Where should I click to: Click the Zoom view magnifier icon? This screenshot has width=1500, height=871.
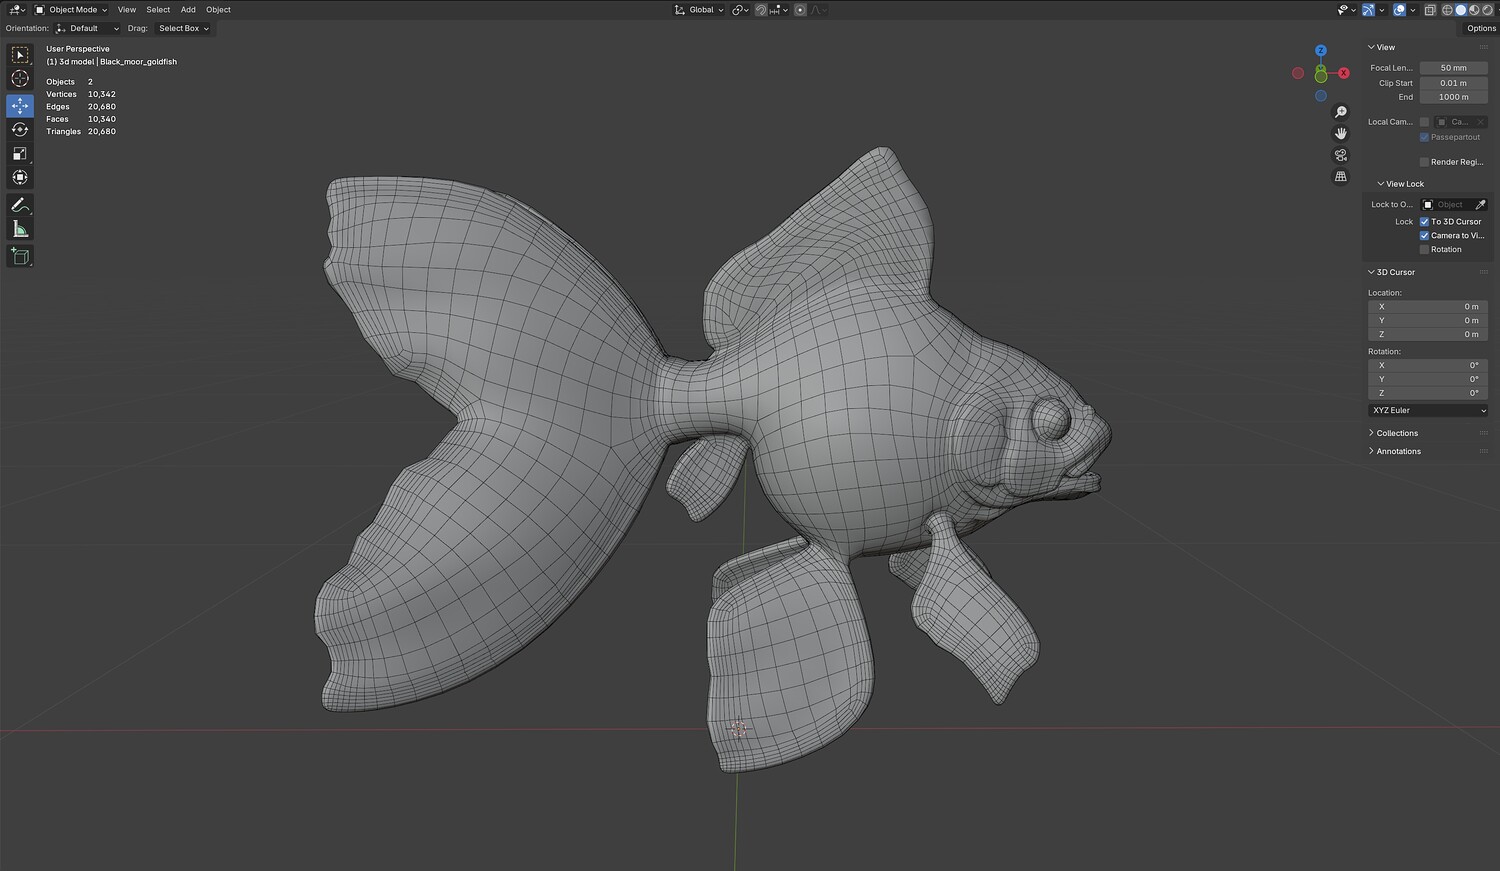pos(1341,112)
